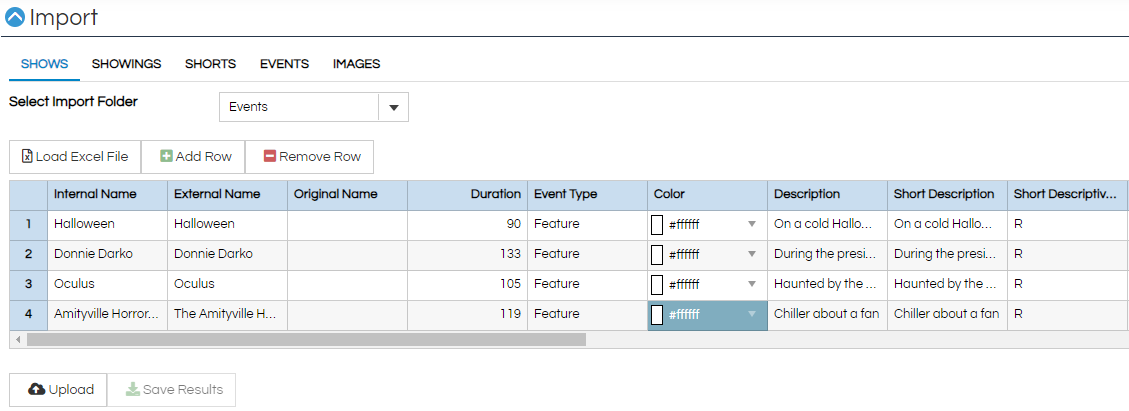This screenshot has height=411, width=1129.
Task: Click the Internal Name cell reading Halloween
Action: tap(108, 225)
